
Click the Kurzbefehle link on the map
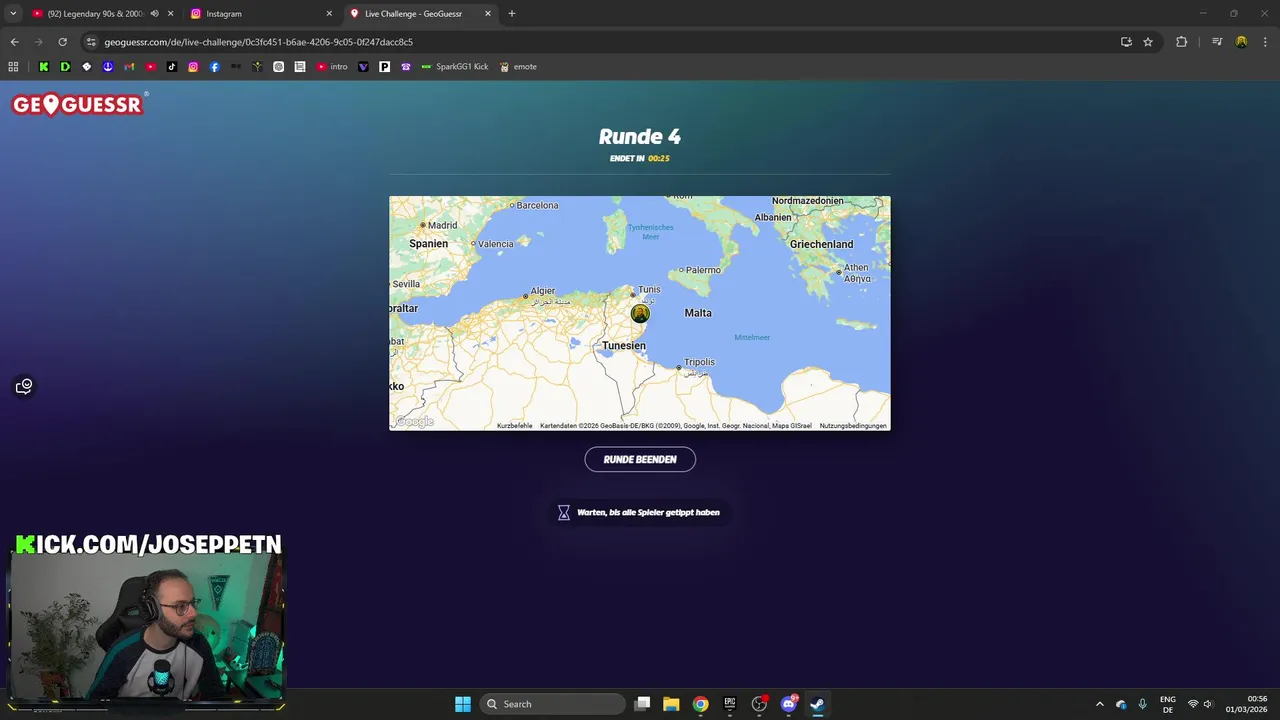[x=514, y=426]
